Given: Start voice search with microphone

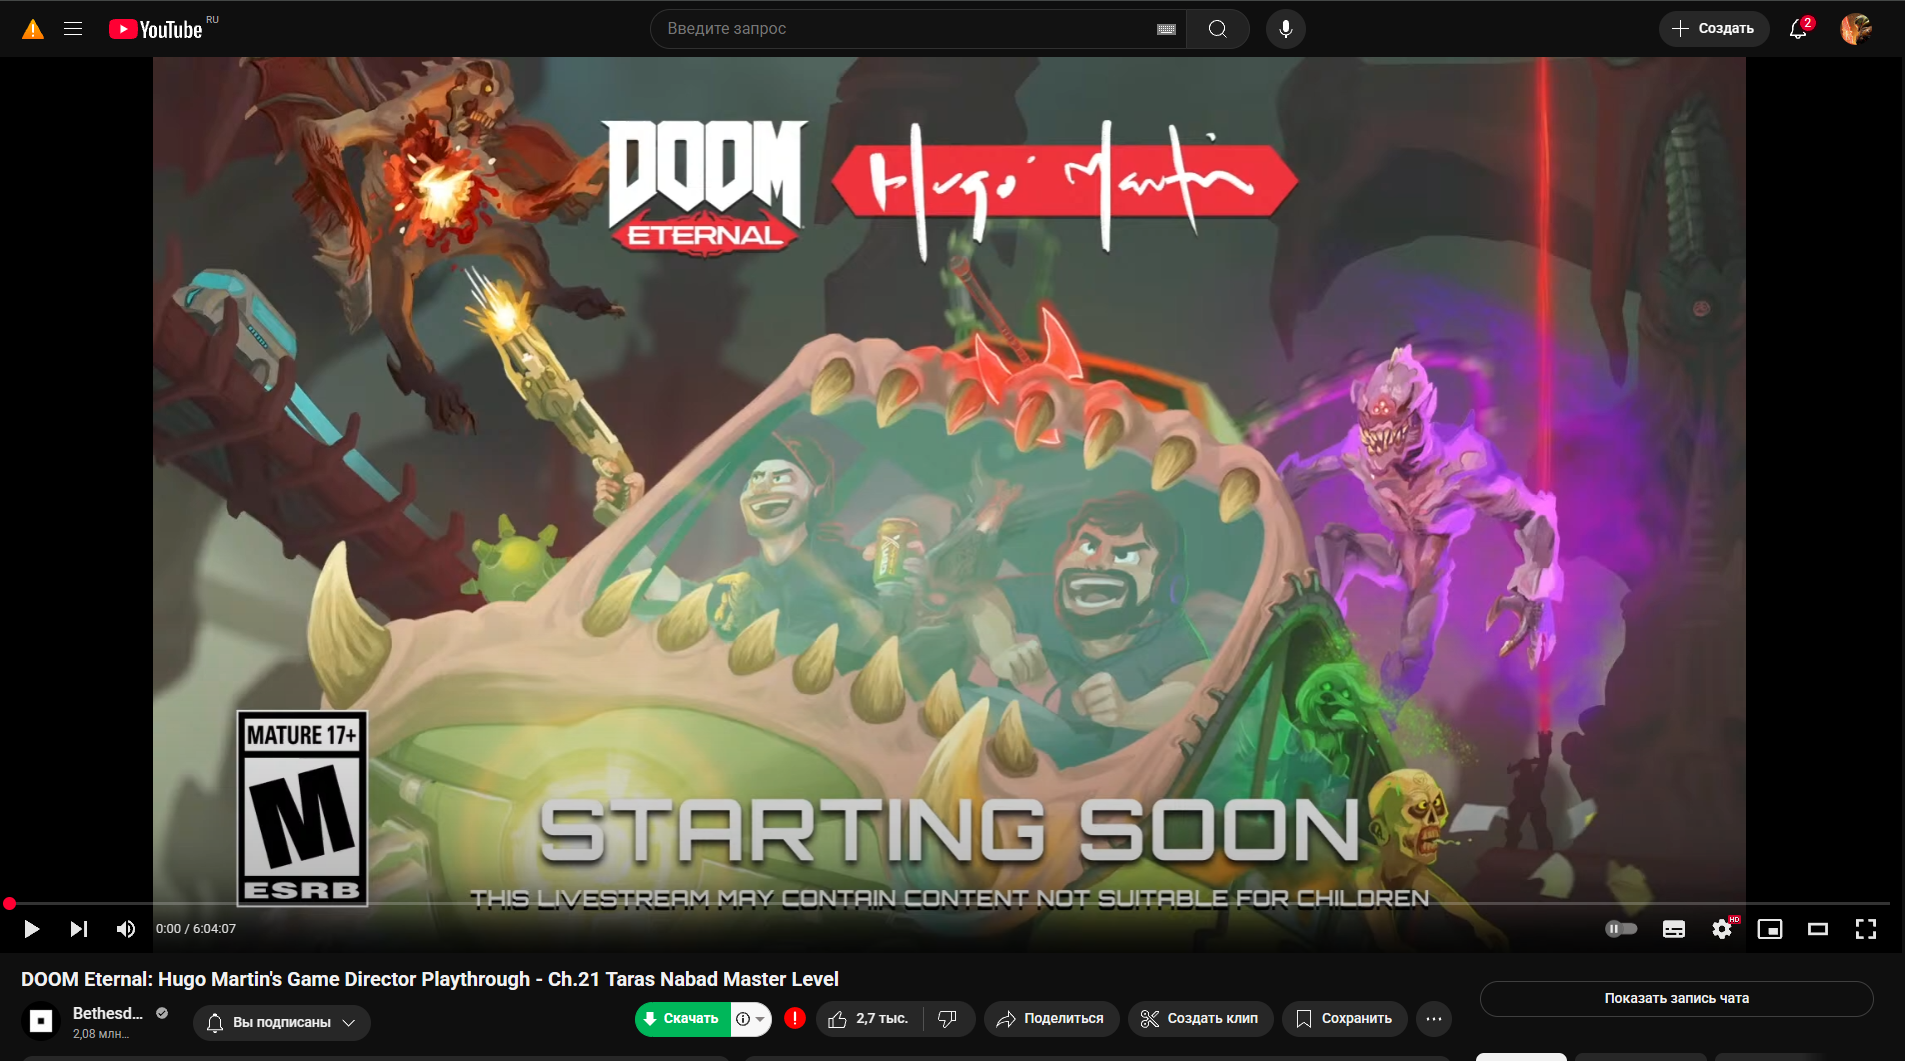Looking at the screenshot, I should pyautogui.click(x=1286, y=29).
